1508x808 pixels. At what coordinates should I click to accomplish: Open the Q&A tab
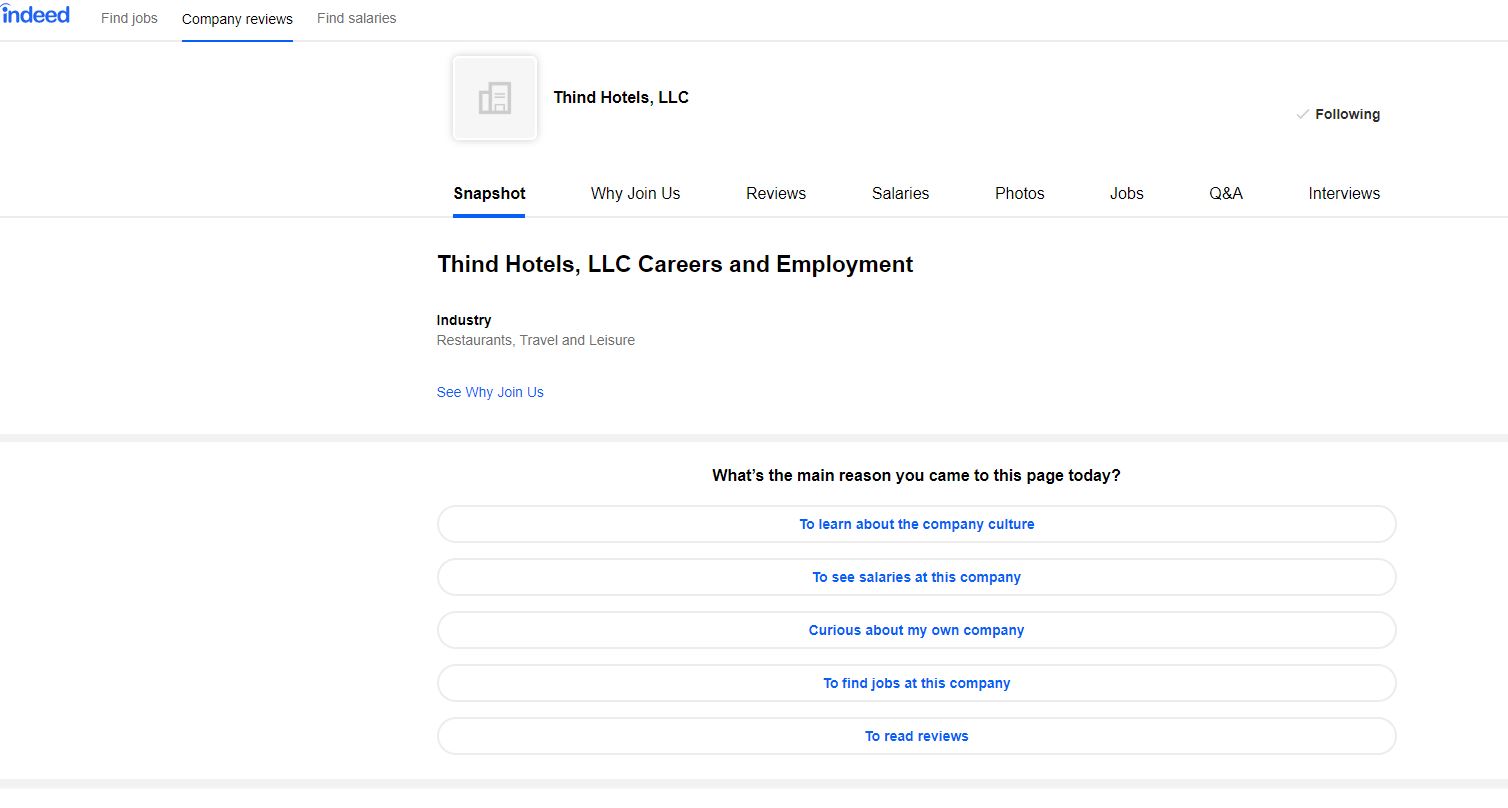(x=1225, y=194)
